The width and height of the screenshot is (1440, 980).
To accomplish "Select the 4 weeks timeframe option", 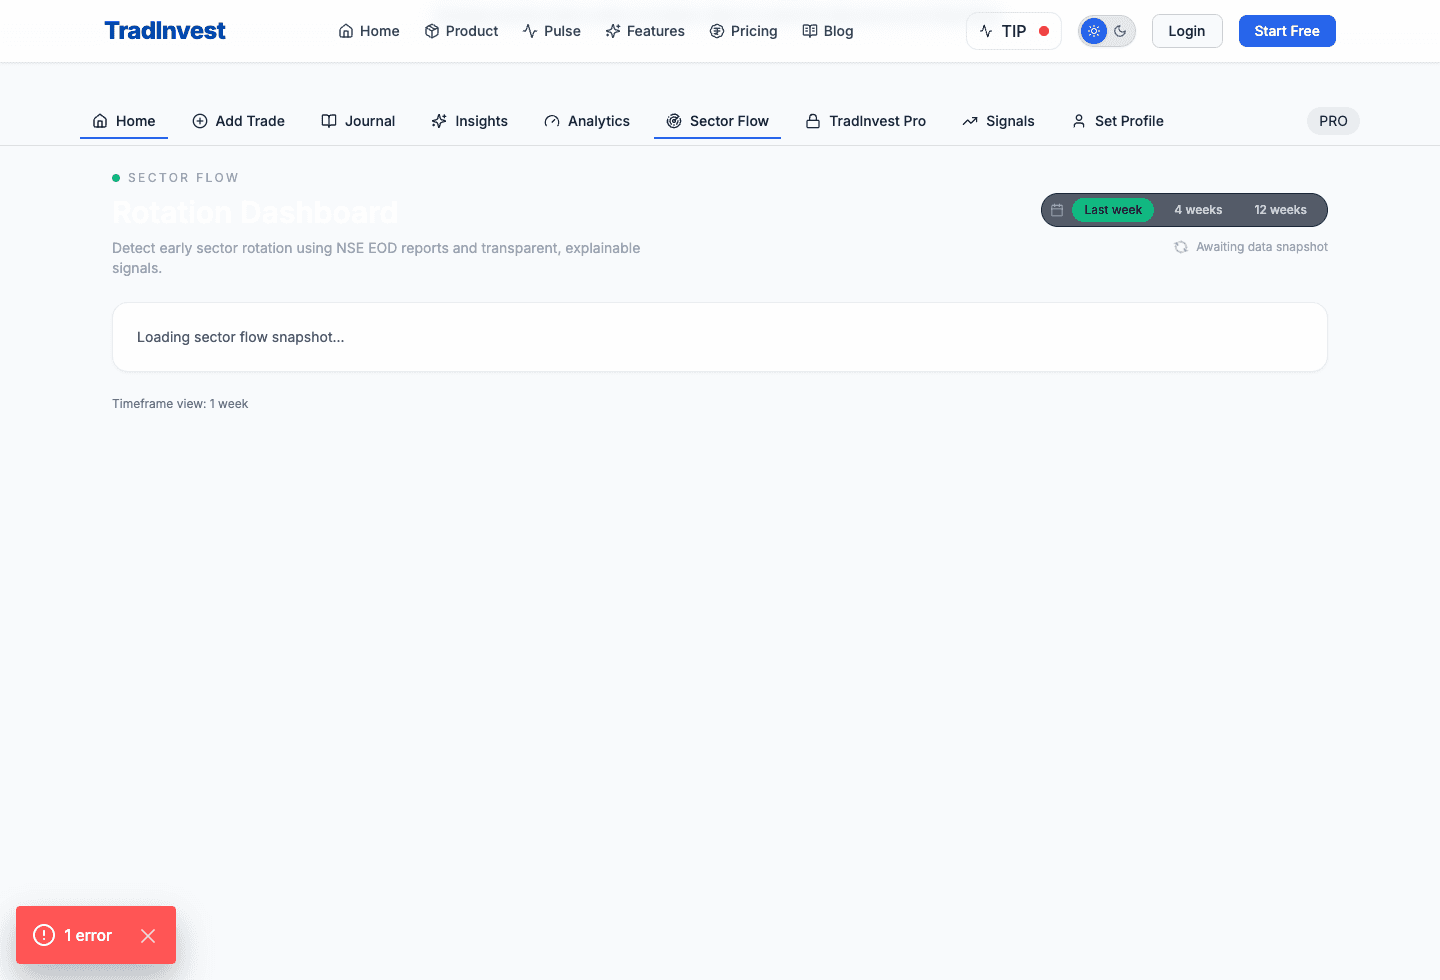I will point(1198,210).
